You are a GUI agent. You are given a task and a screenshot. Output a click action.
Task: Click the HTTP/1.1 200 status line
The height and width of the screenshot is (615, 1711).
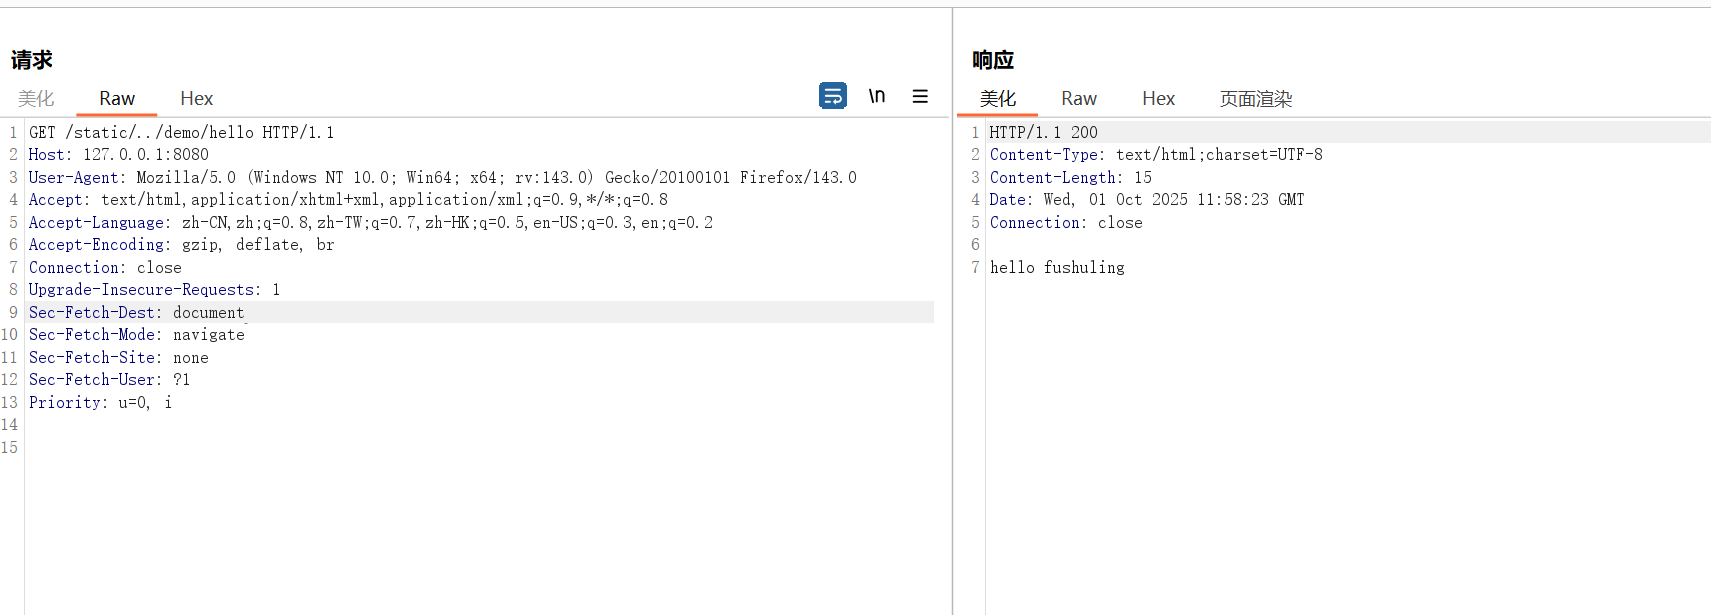coord(1043,132)
